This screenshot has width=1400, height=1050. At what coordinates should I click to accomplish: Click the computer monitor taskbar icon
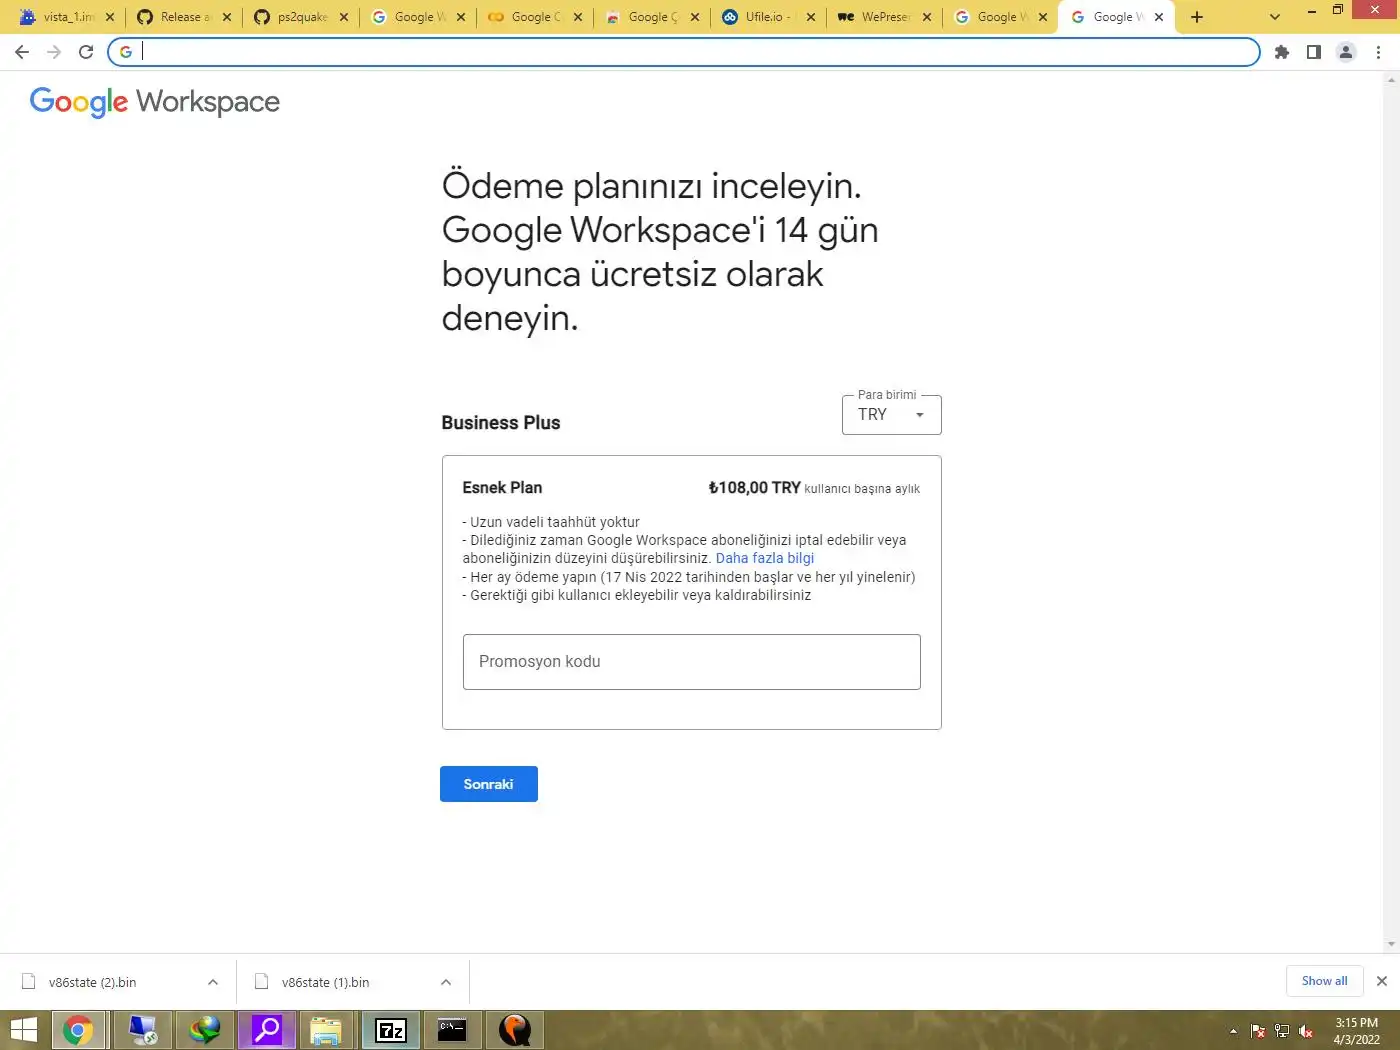click(143, 1030)
